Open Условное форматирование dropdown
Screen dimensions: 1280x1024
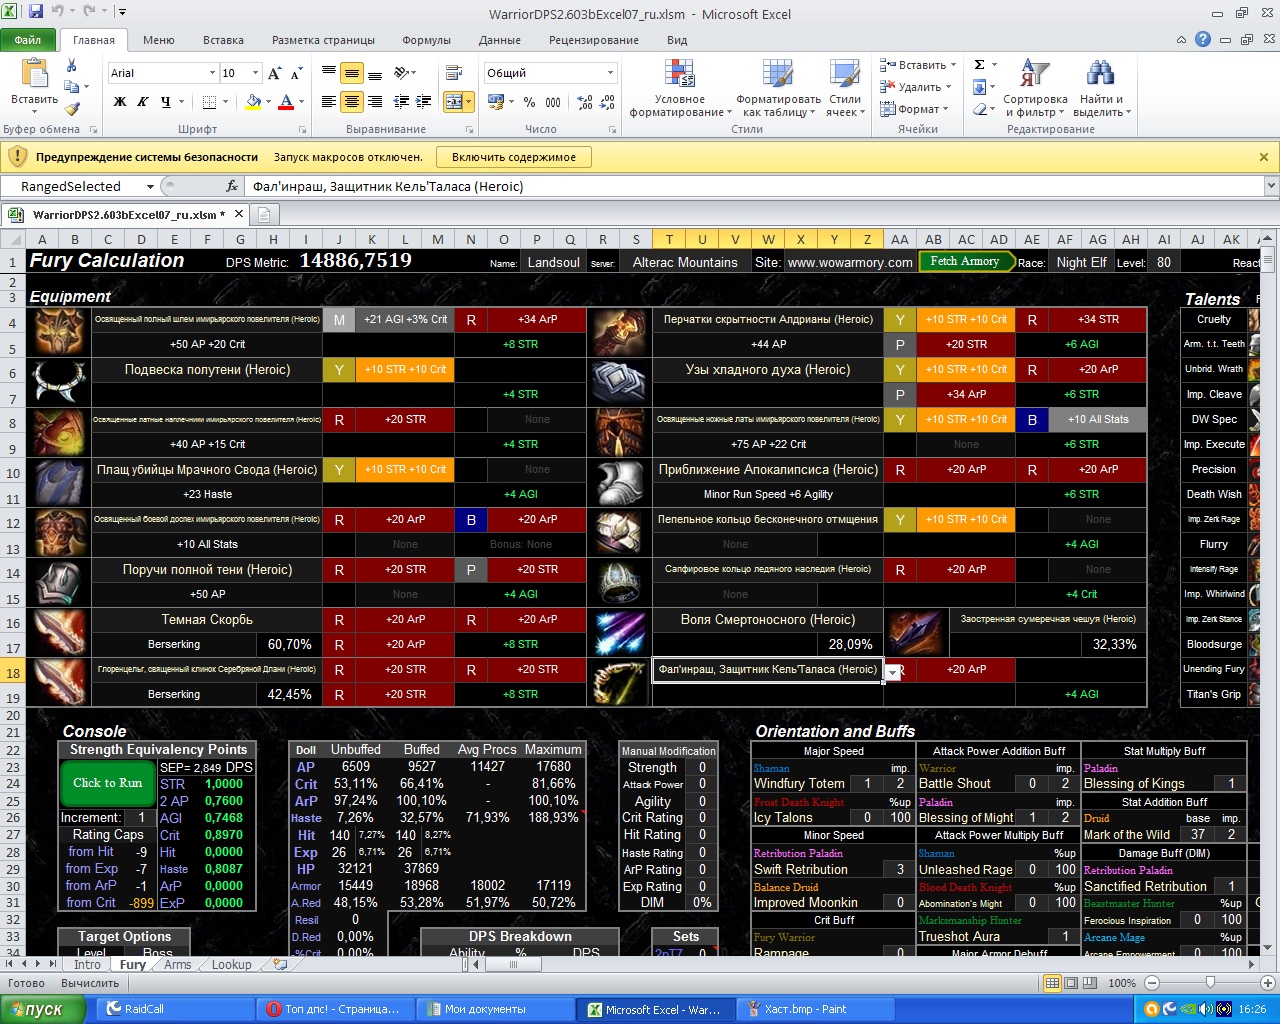coord(679,88)
